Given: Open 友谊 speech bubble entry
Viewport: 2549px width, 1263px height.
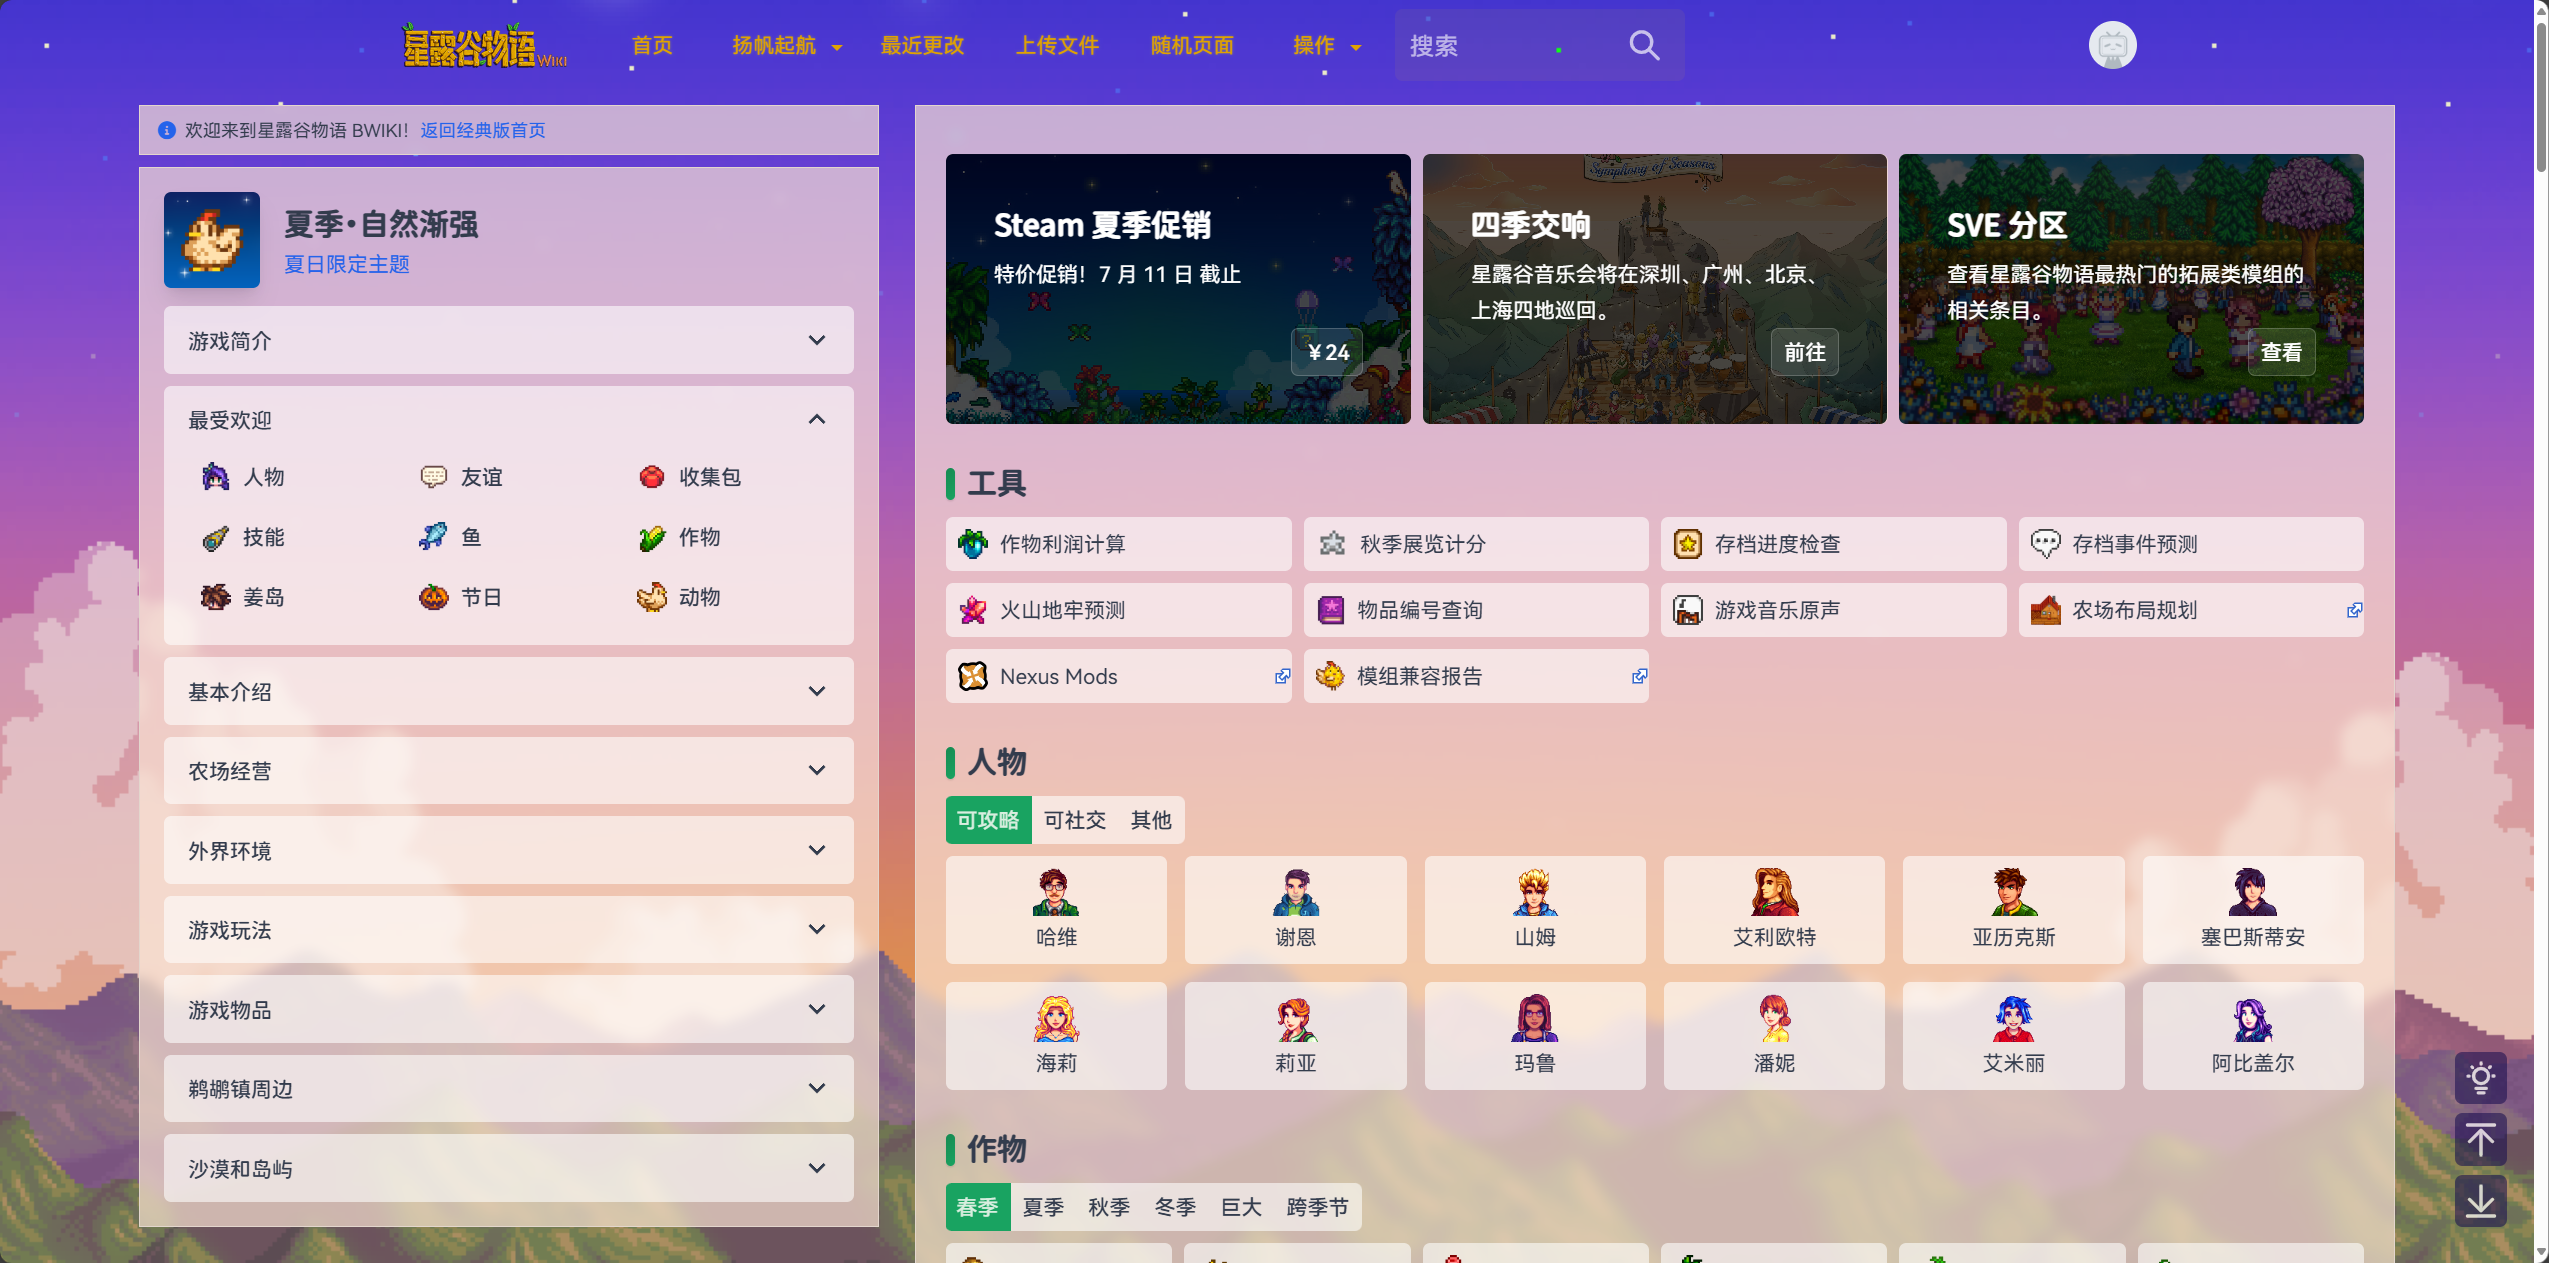Looking at the screenshot, I should (x=462, y=477).
